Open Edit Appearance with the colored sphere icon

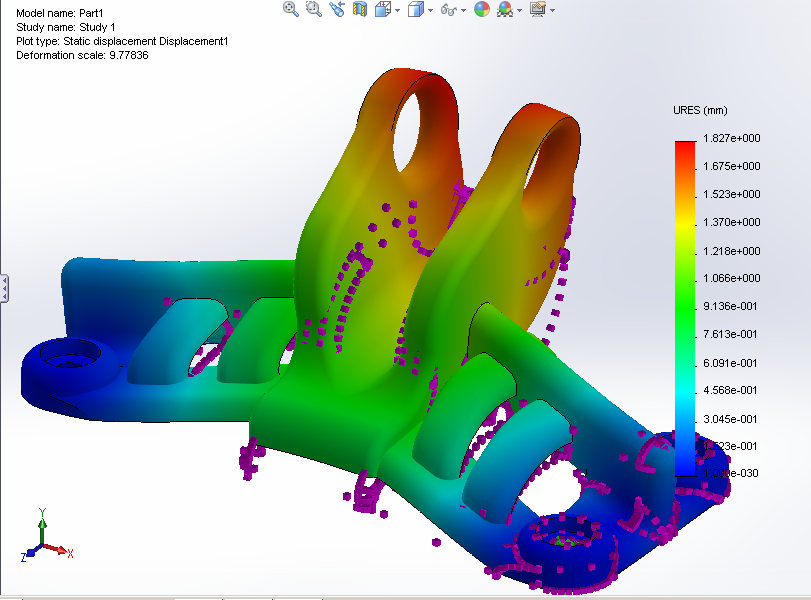click(483, 9)
